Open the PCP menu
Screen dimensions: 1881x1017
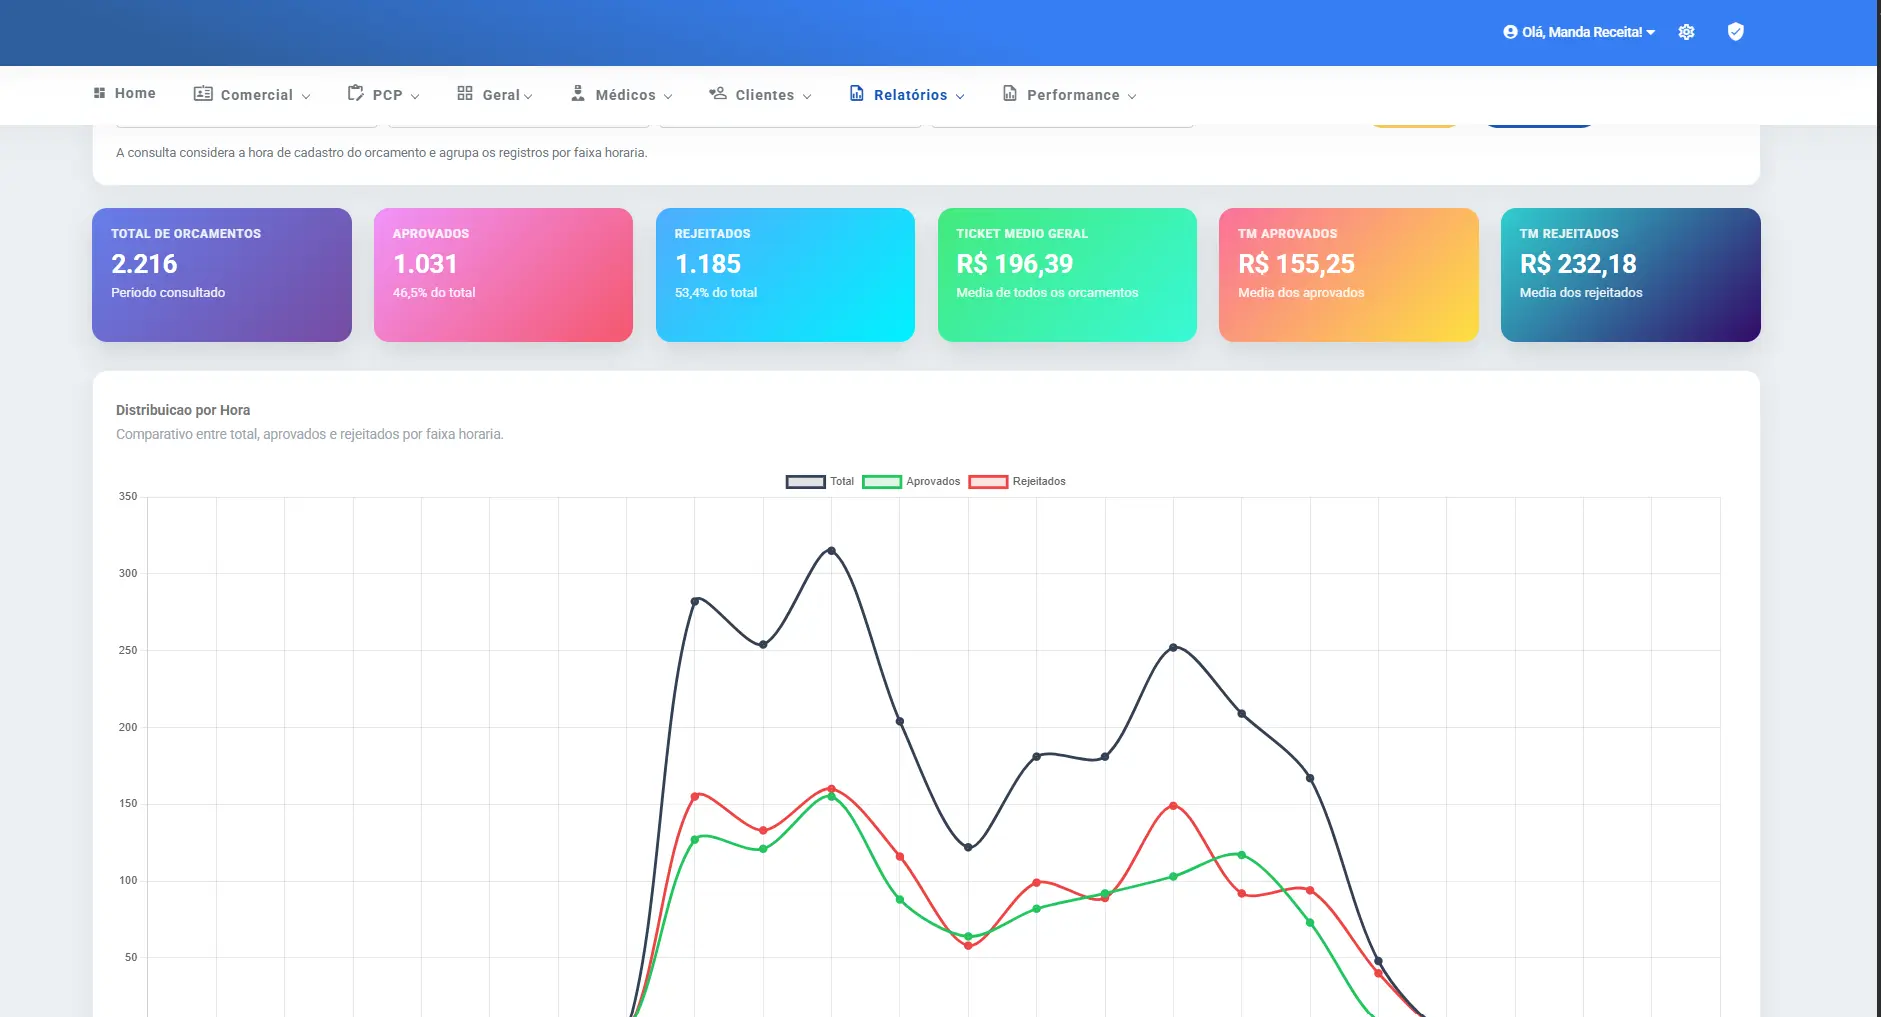click(x=384, y=94)
